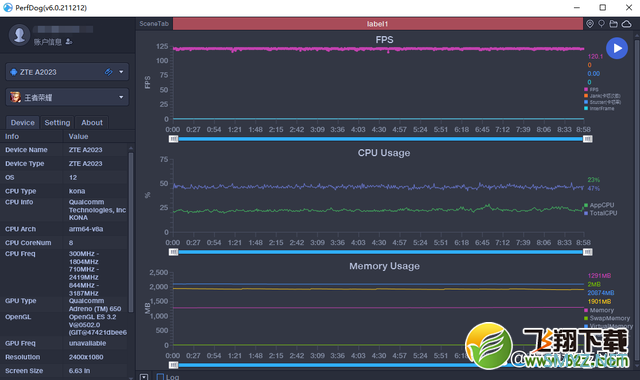The image size is (640, 380).
Task: Start recording with the blue play button
Action: [617, 48]
